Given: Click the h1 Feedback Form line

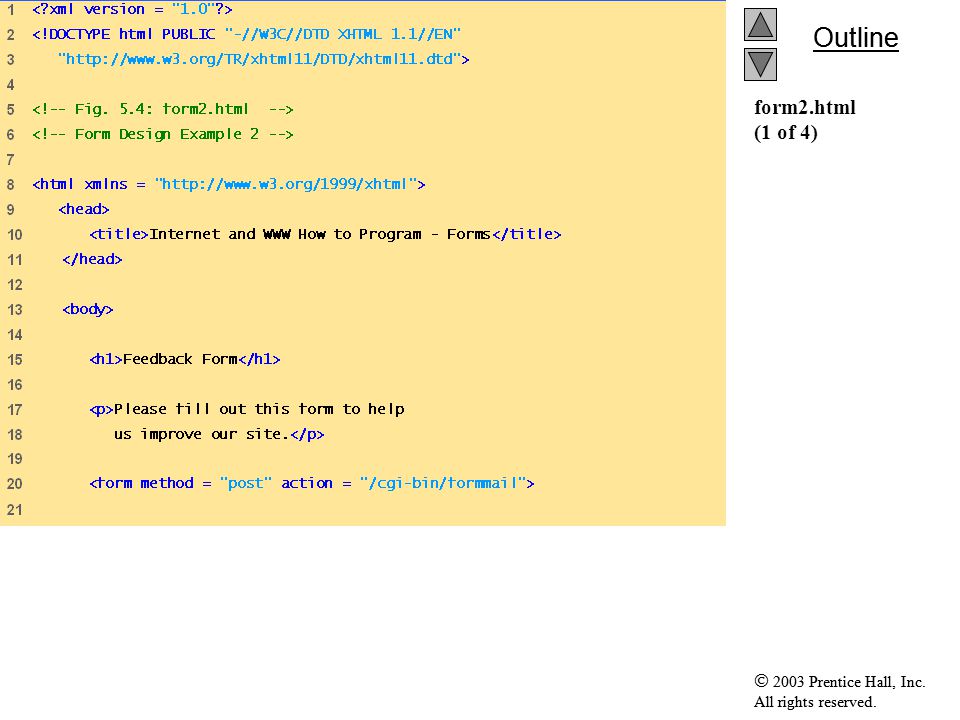Looking at the screenshot, I should point(185,359).
